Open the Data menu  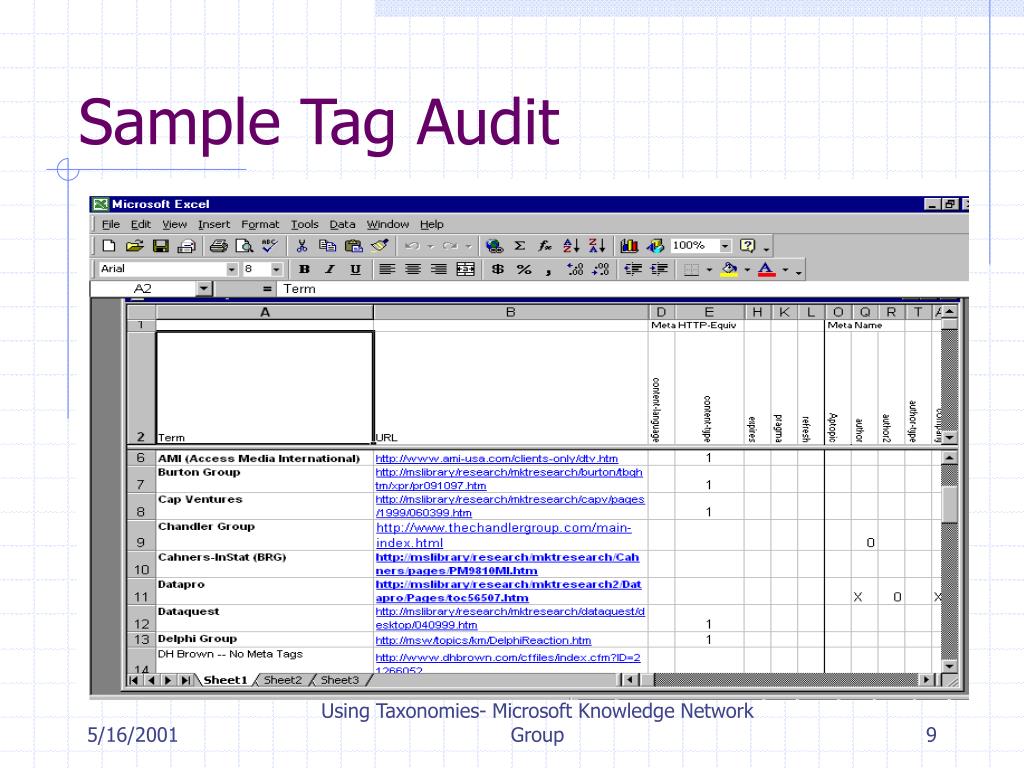(342, 224)
